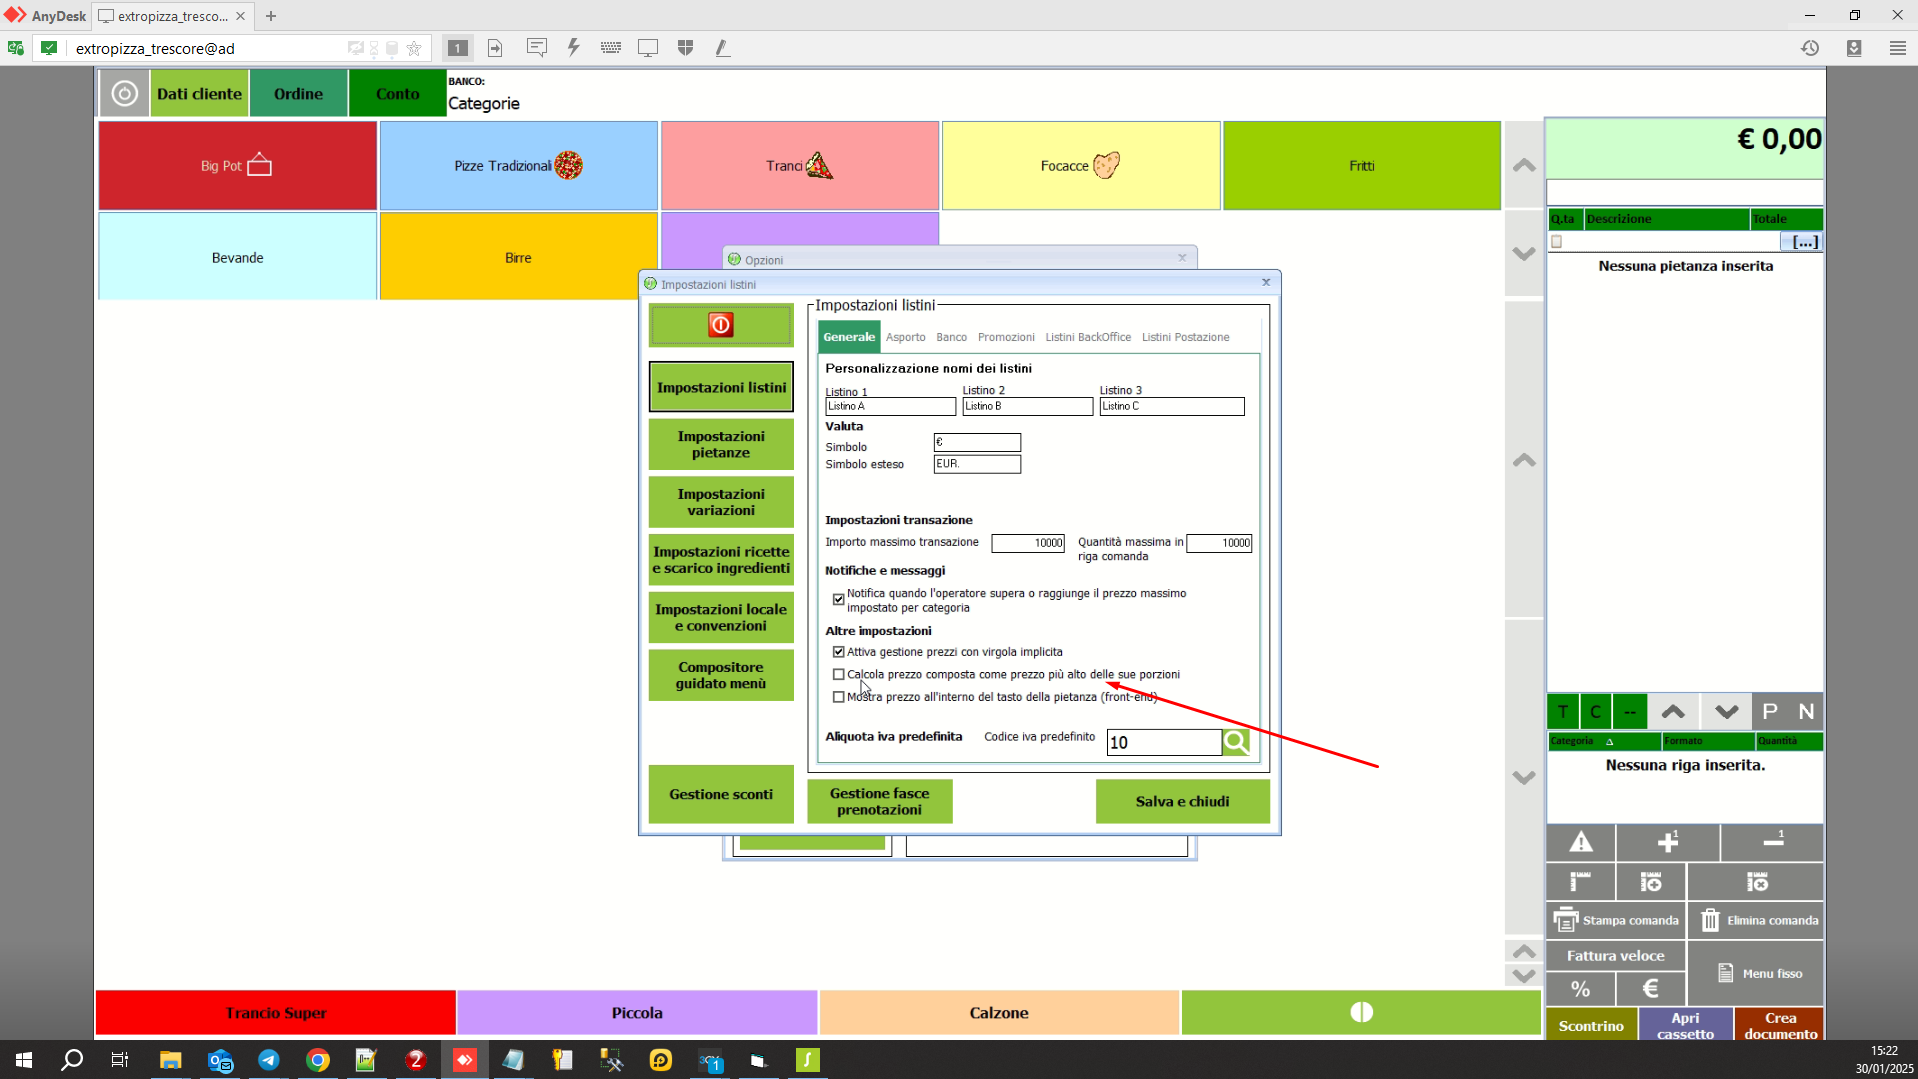Screen dimensions: 1918x1079
Task: Click the euro symbol icon button
Action: coord(1650,989)
